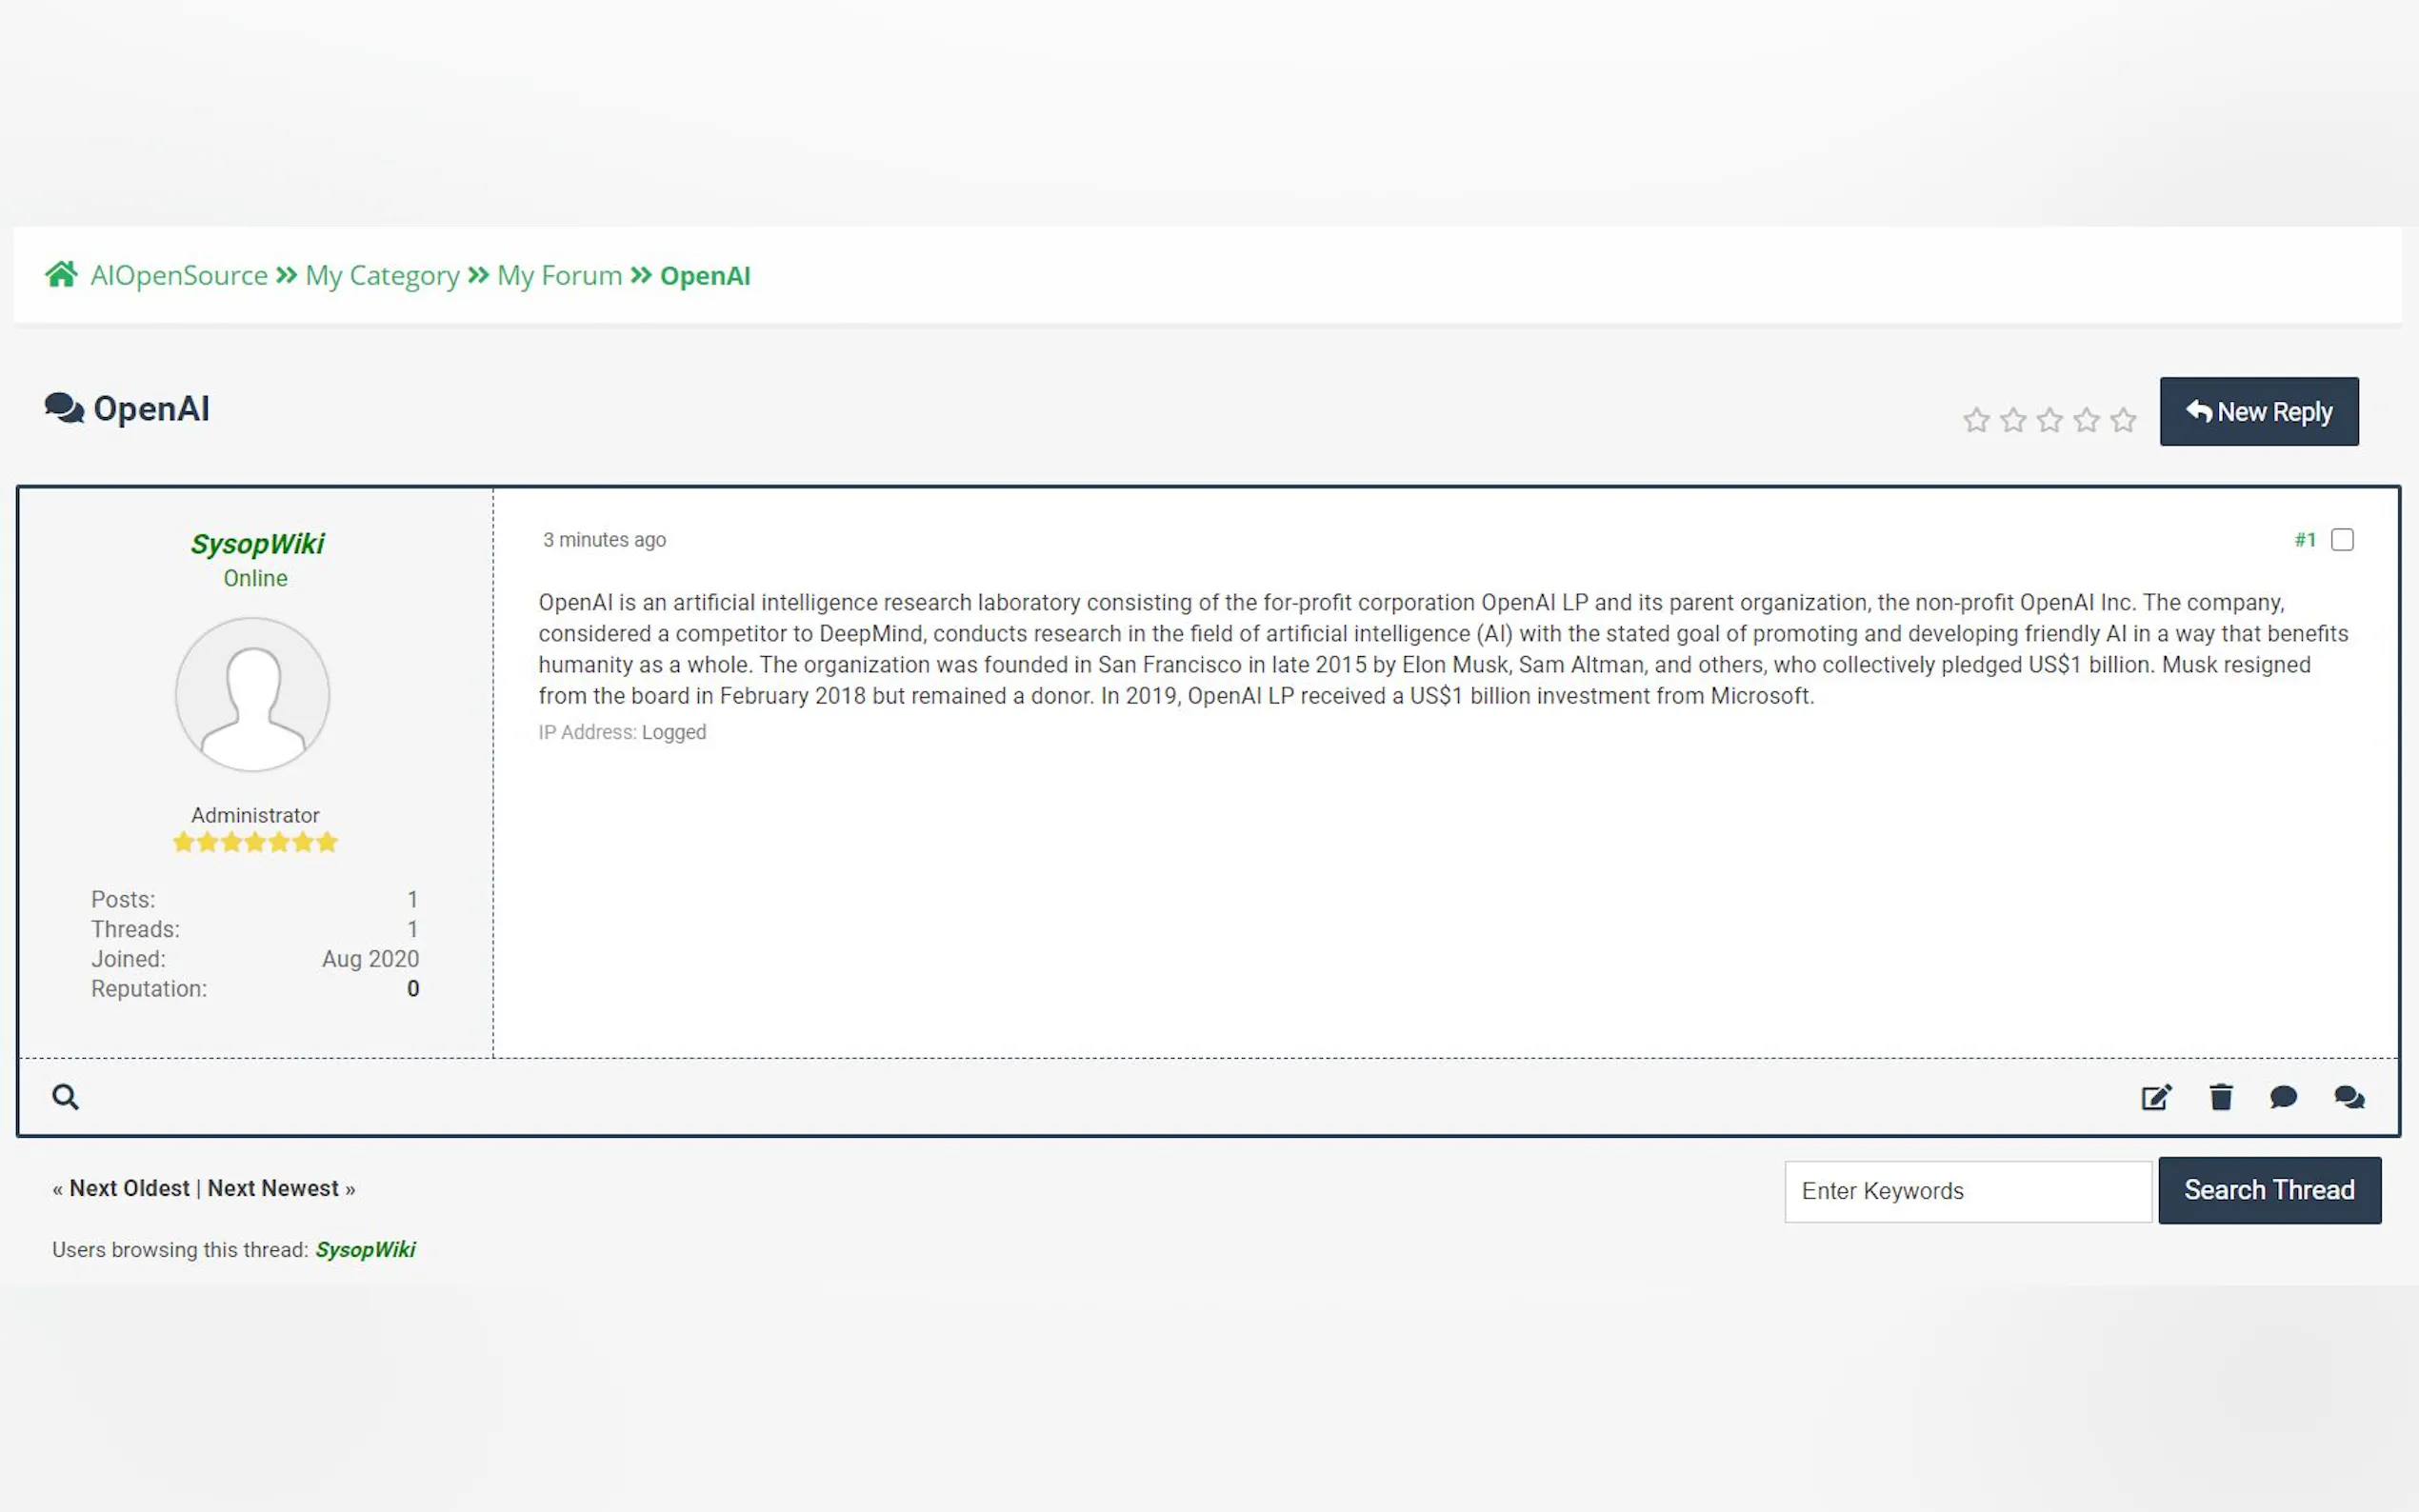Click the single speech bubble reply icon

(2283, 1097)
